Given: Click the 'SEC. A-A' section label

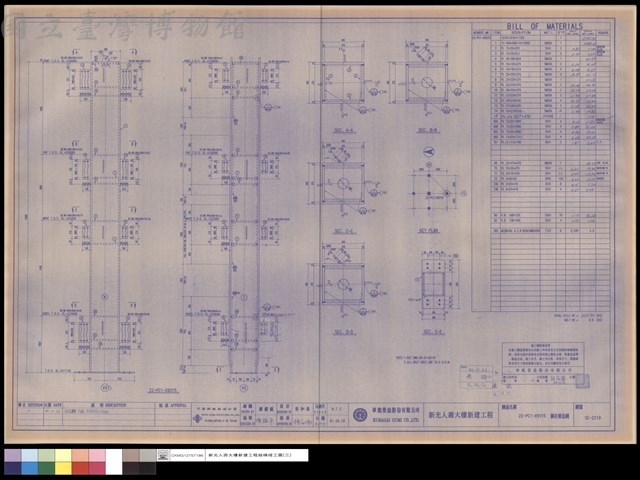Looking at the screenshot, I should (x=344, y=131).
